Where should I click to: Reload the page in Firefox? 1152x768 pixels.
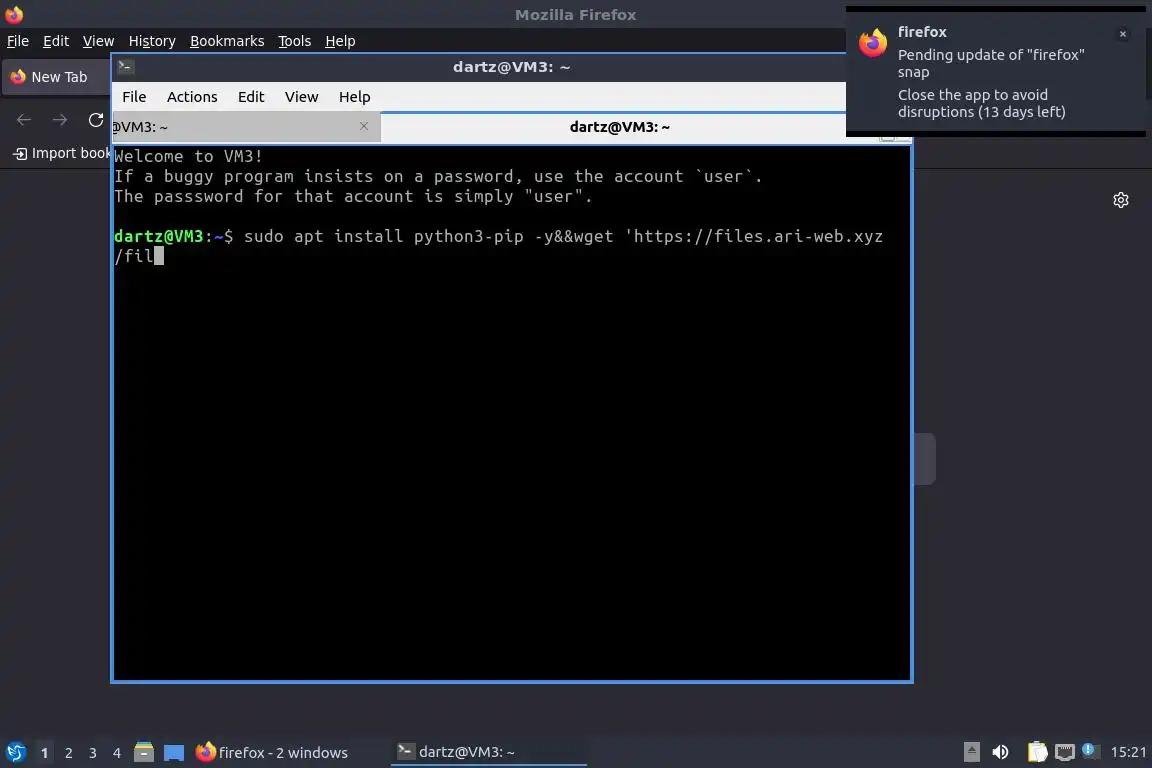(96, 120)
